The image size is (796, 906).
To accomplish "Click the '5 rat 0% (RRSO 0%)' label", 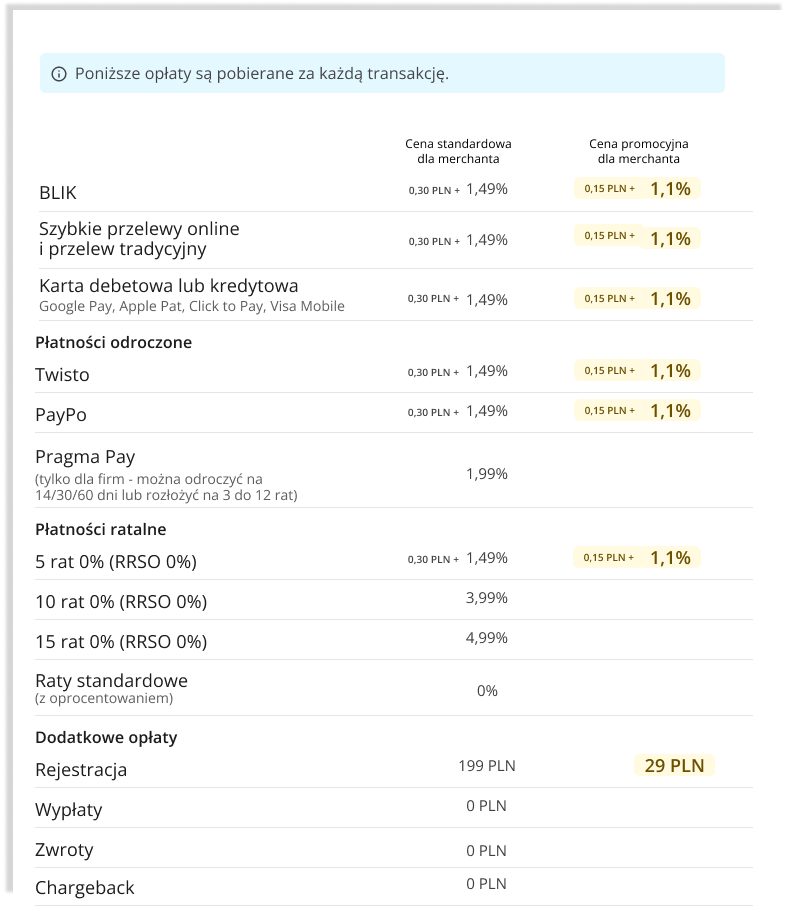I will click(116, 562).
